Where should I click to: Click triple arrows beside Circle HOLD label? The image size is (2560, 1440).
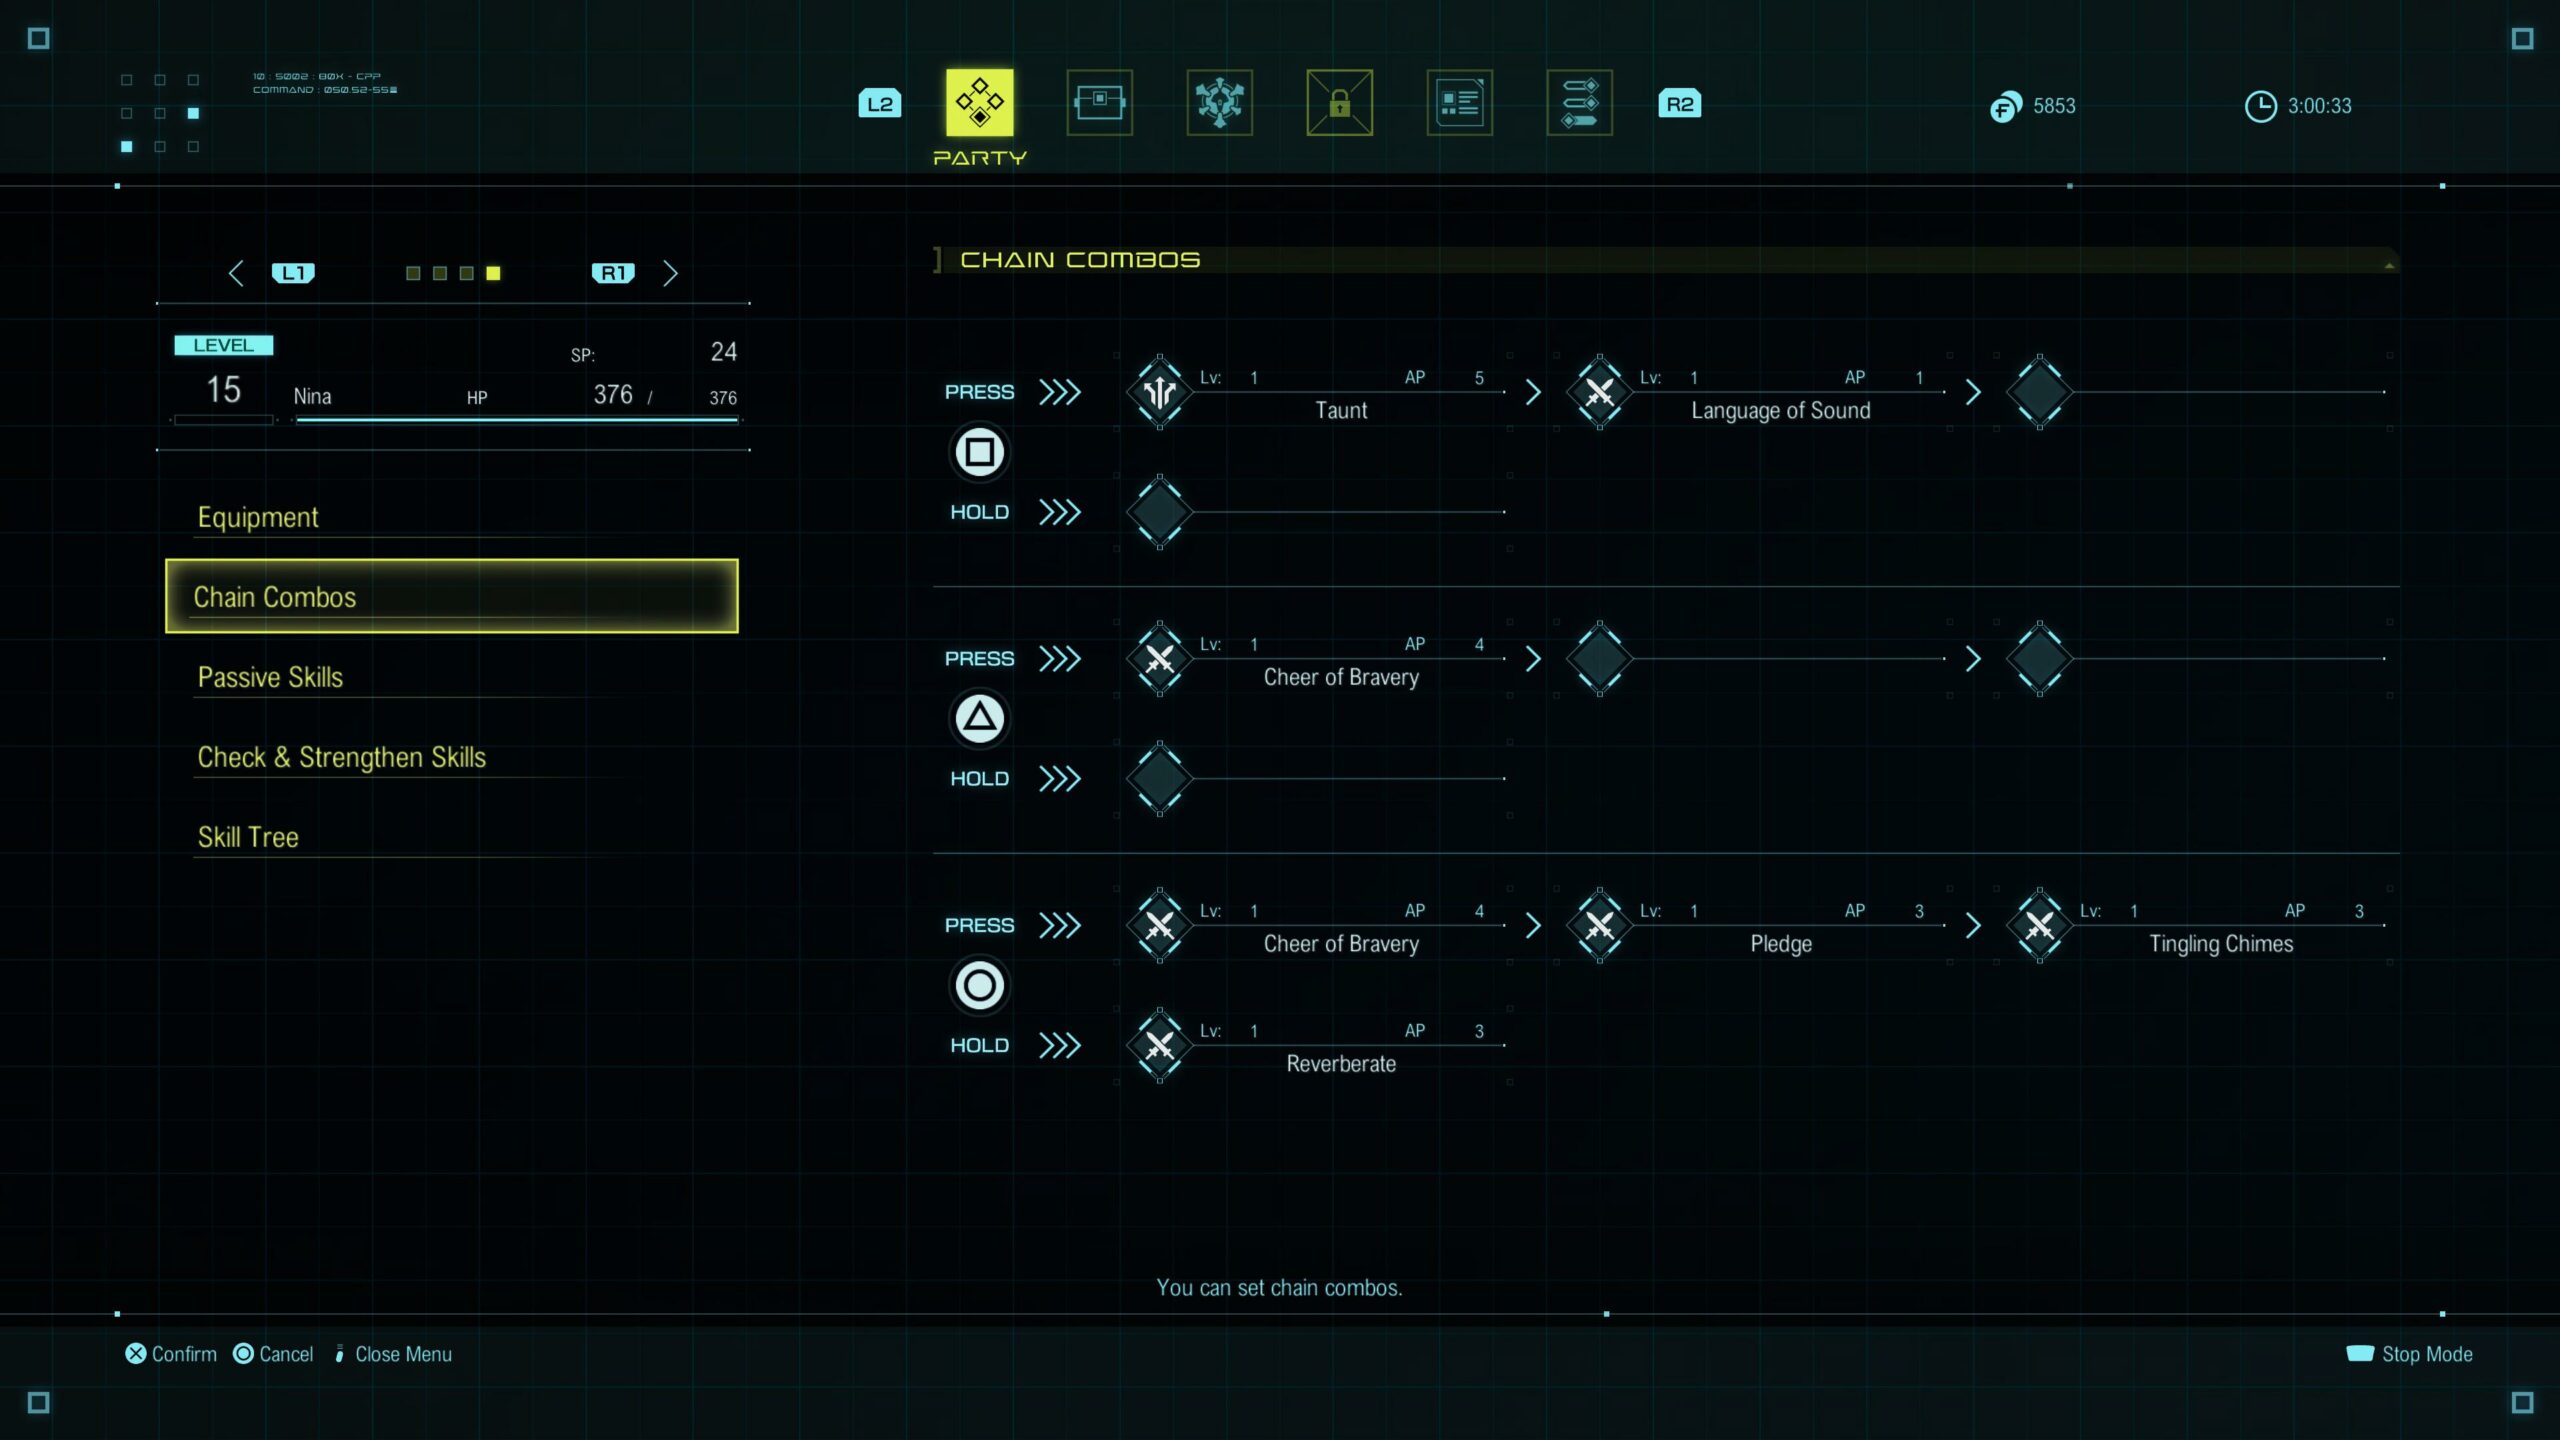coord(1060,1046)
